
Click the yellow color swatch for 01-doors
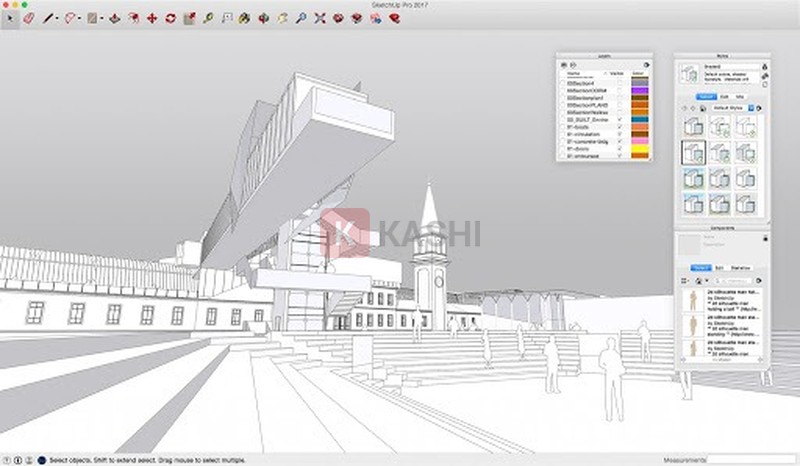pyautogui.click(x=639, y=149)
